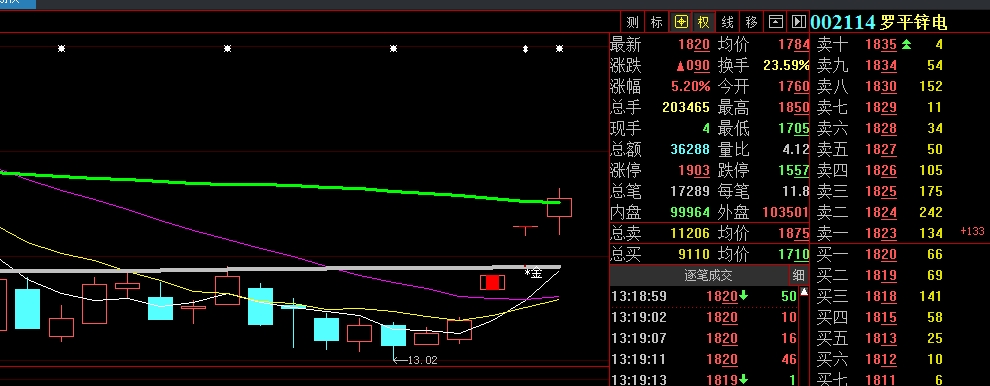This screenshot has height=386, width=990.
Task: Click the 测 toolbar button
Action: [x=633, y=23]
